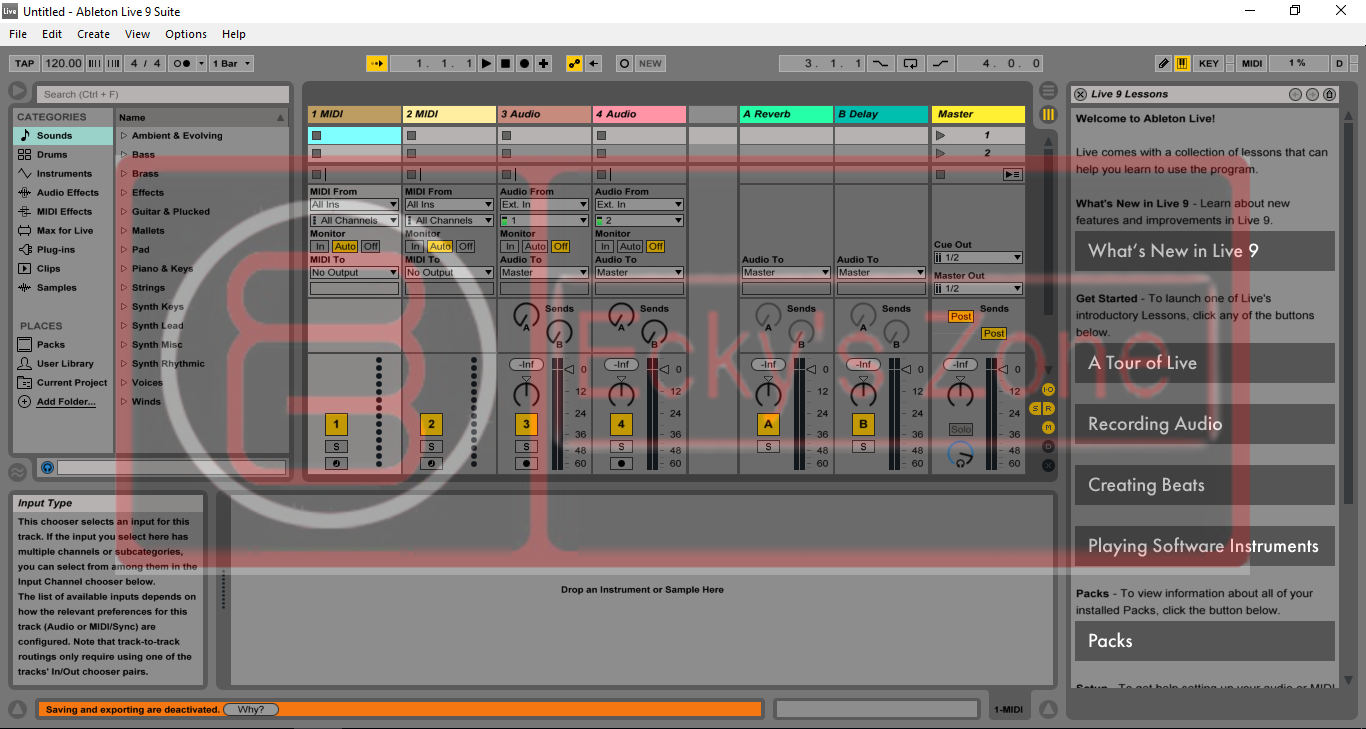Solo the 4 Audio track
Image resolution: width=1366 pixels, height=729 pixels.
620,446
